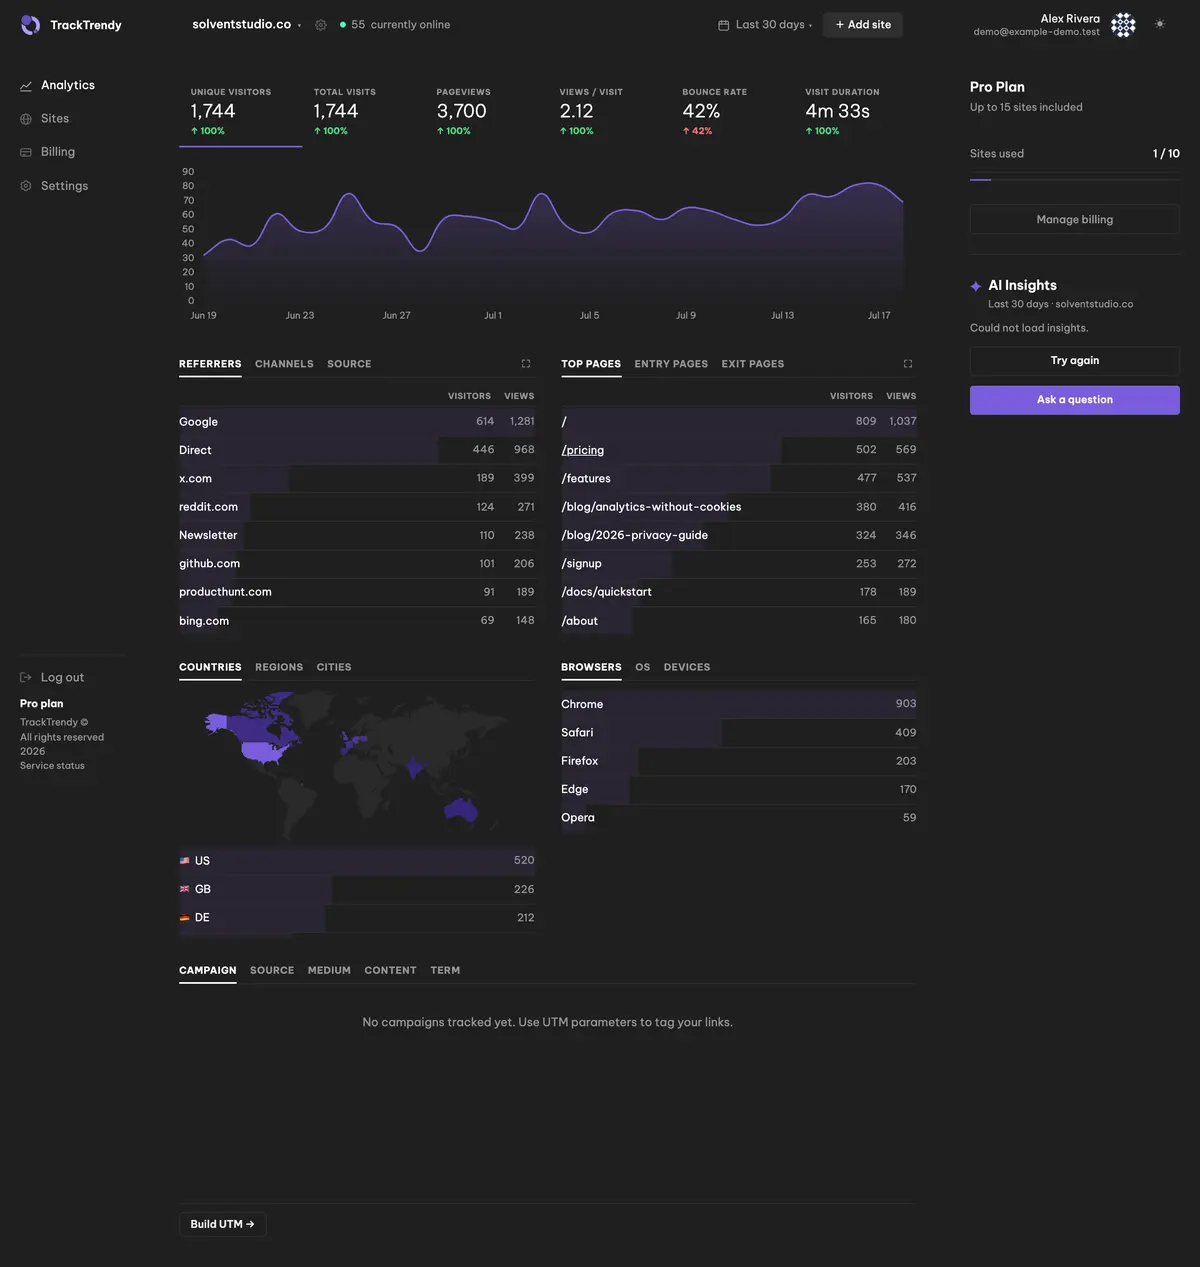The height and width of the screenshot is (1267, 1200).
Task: Switch to the Content campaign tab
Action: (390, 970)
